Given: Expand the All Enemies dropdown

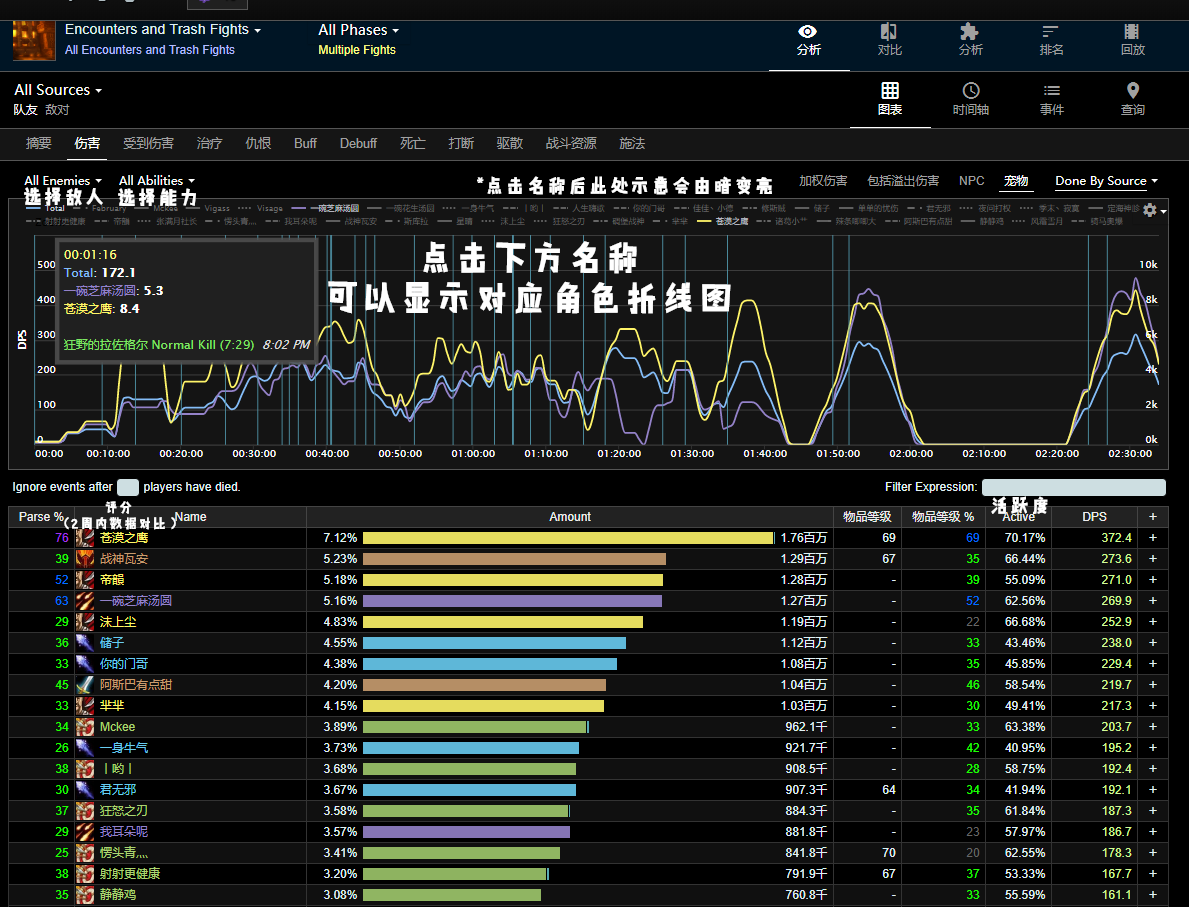Looking at the screenshot, I should tap(62, 181).
